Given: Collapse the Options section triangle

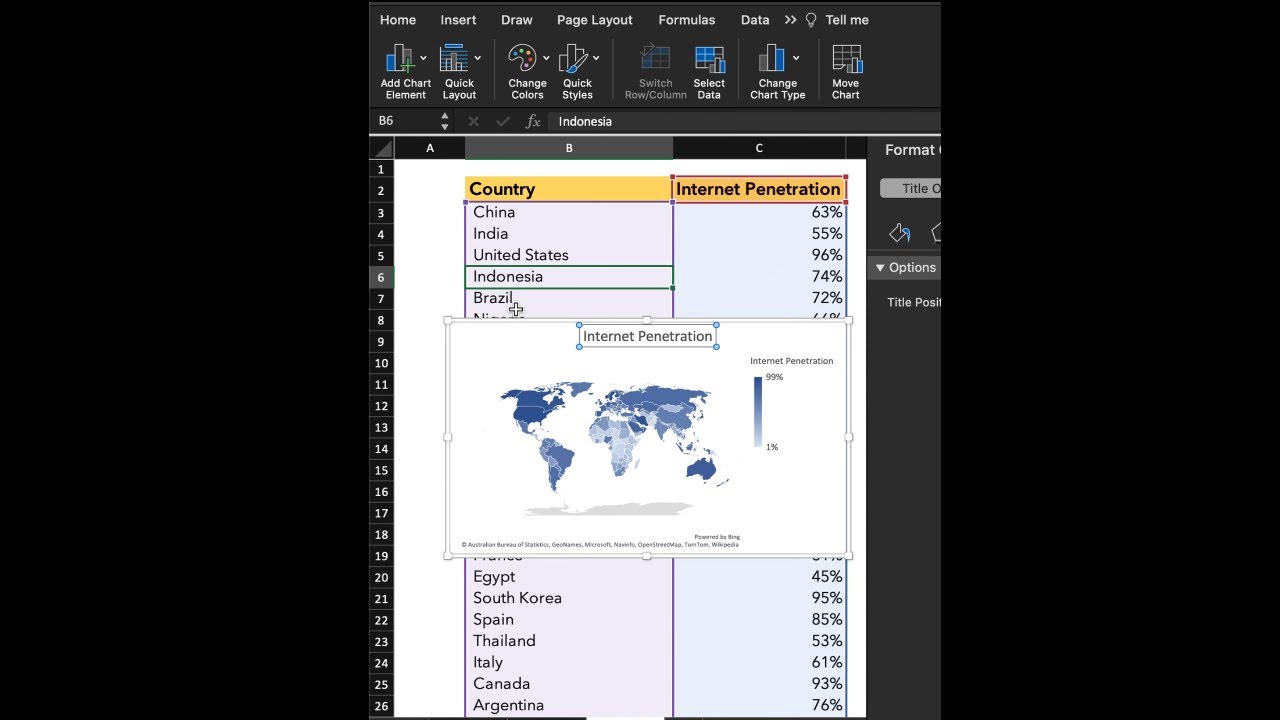Looking at the screenshot, I should coord(880,268).
